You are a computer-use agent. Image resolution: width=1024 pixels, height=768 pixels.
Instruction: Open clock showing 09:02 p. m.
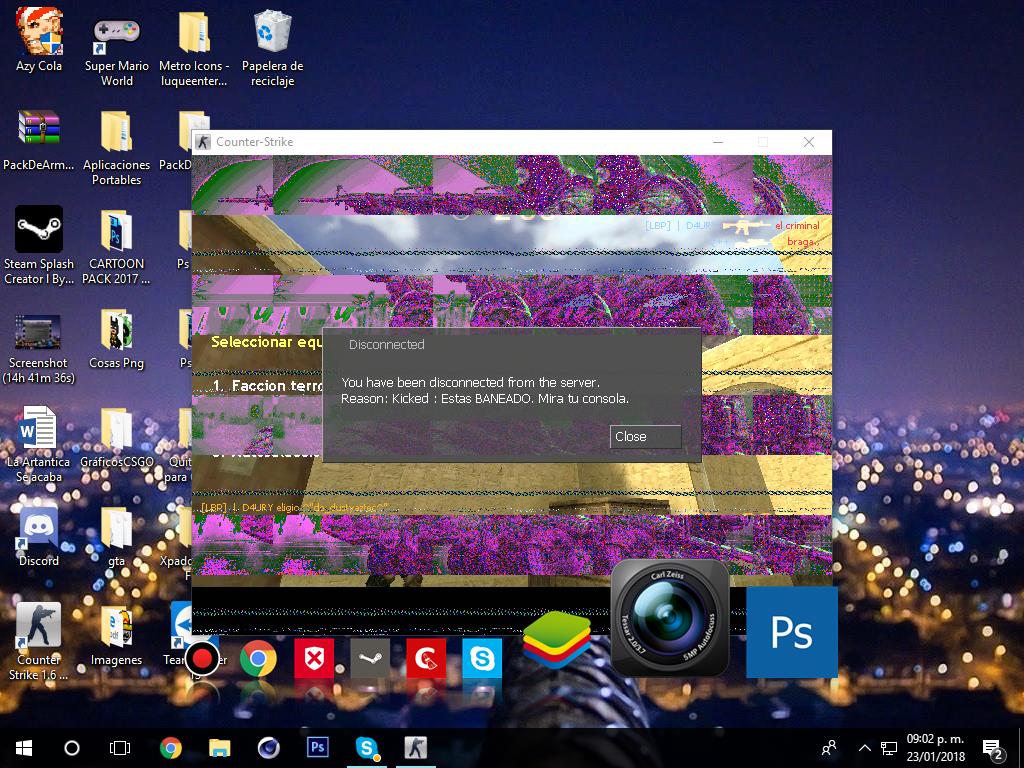(935, 748)
